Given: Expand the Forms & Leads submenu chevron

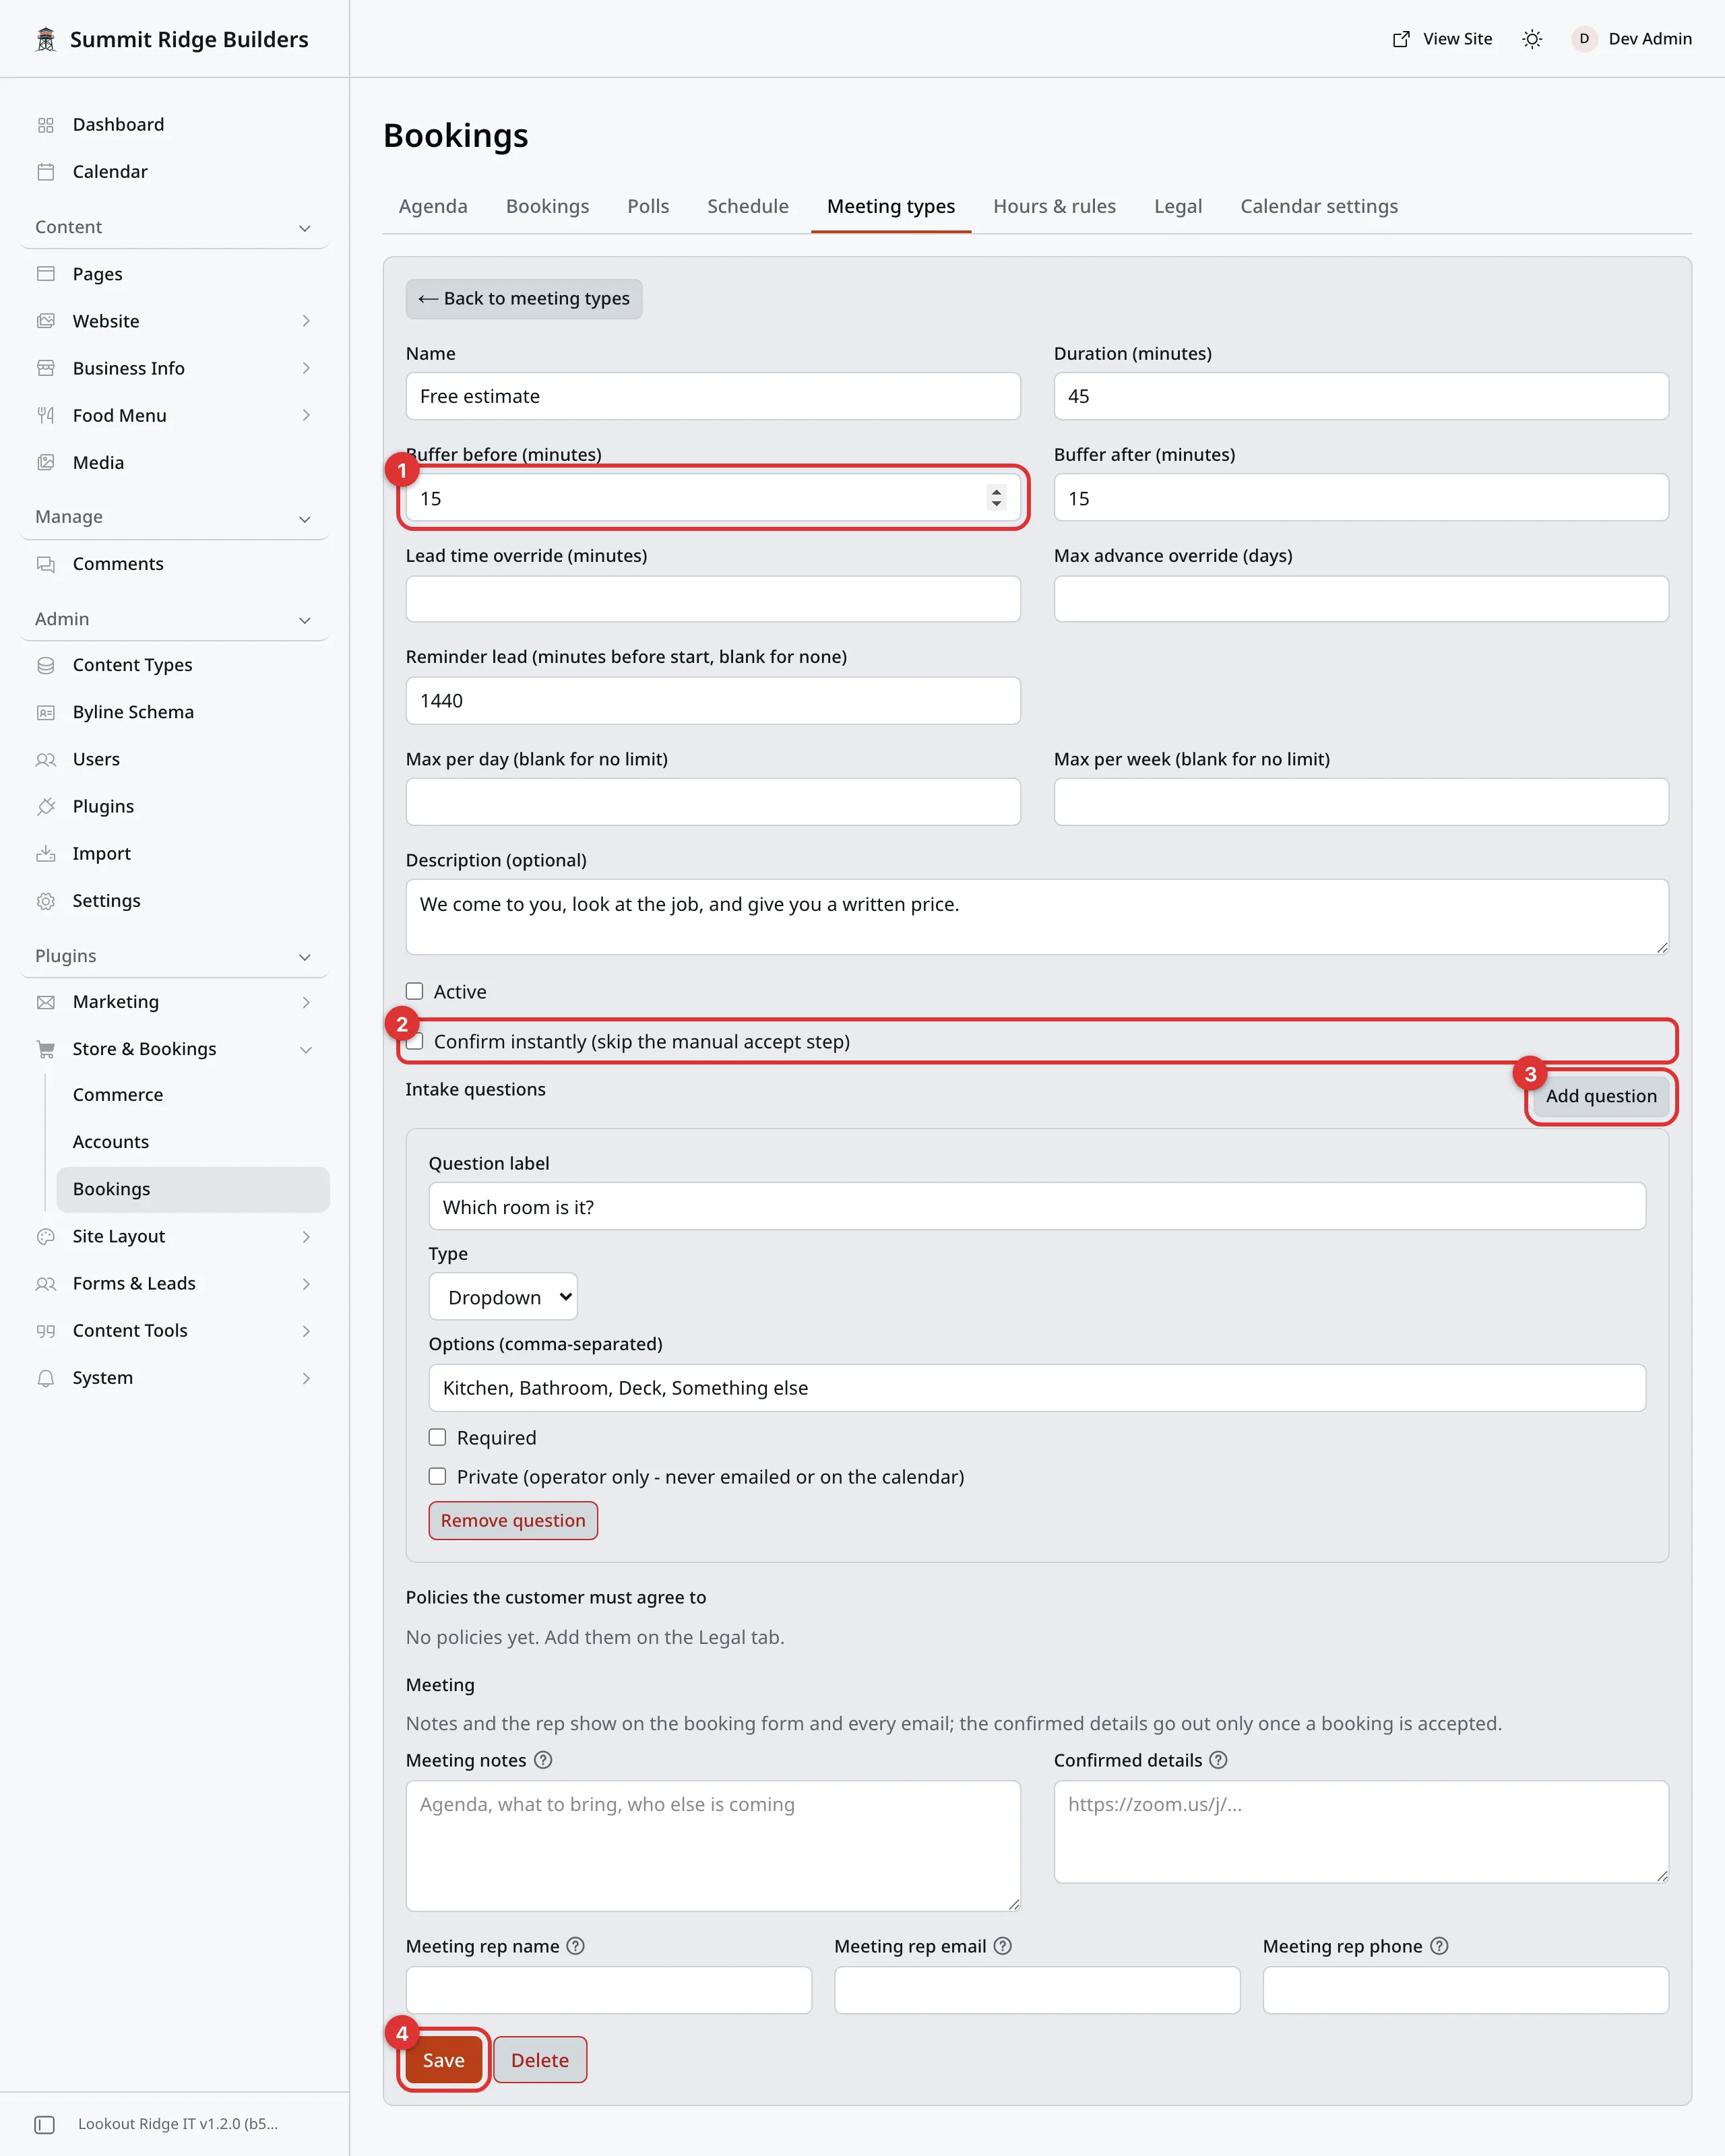Looking at the screenshot, I should pos(306,1284).
